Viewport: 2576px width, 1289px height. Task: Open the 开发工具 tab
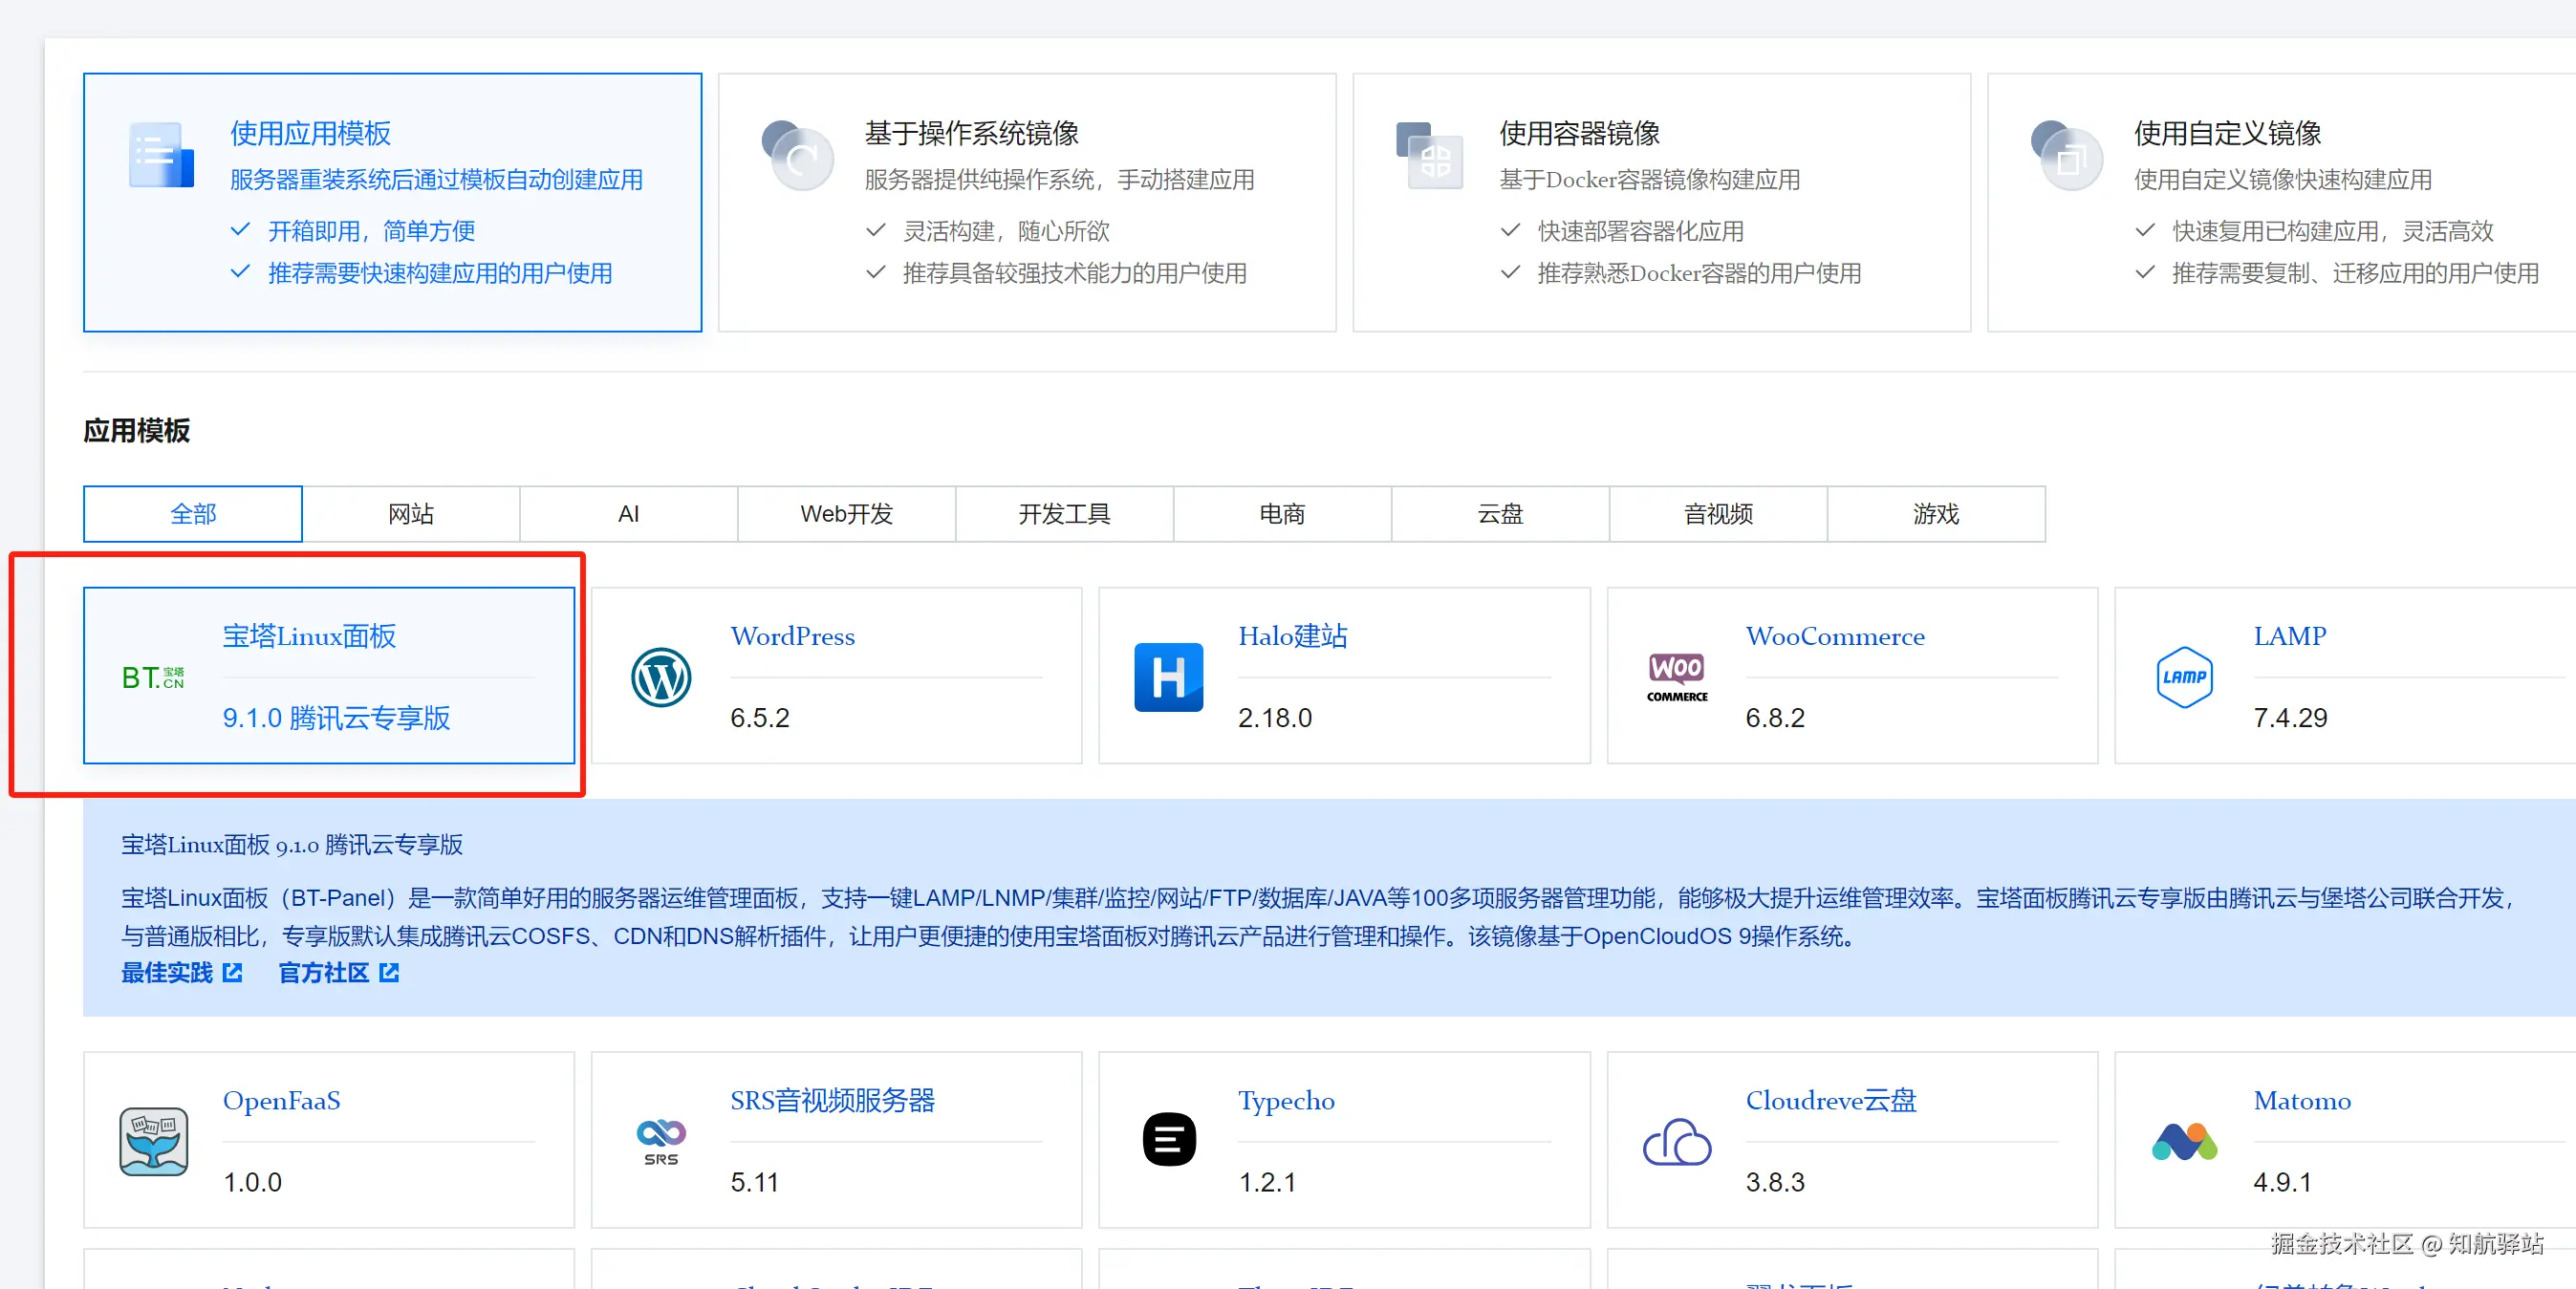coord(1064,514)
